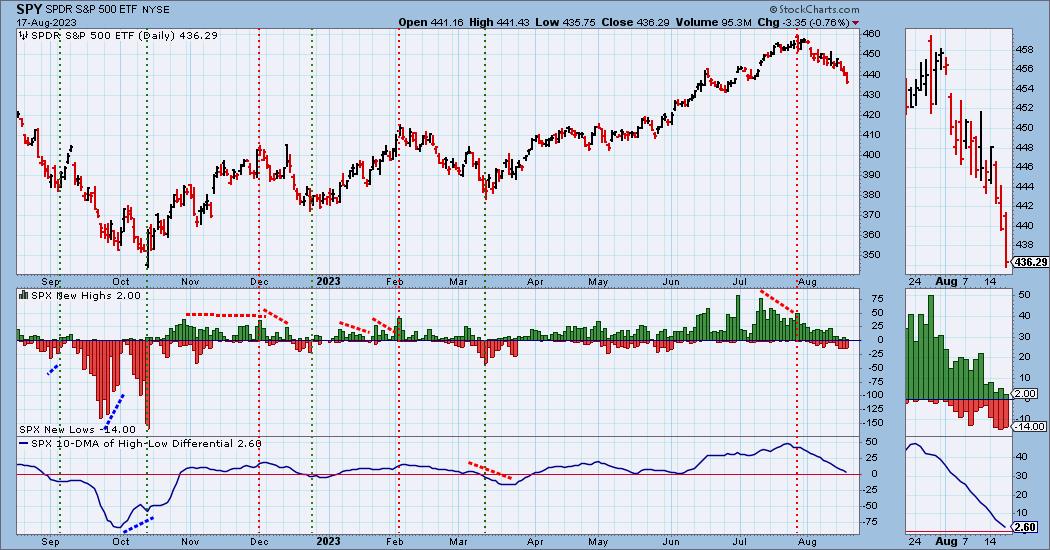The image size is (1050, 550).
Task: Click the 410 price axis label
Action: (871, 135)
